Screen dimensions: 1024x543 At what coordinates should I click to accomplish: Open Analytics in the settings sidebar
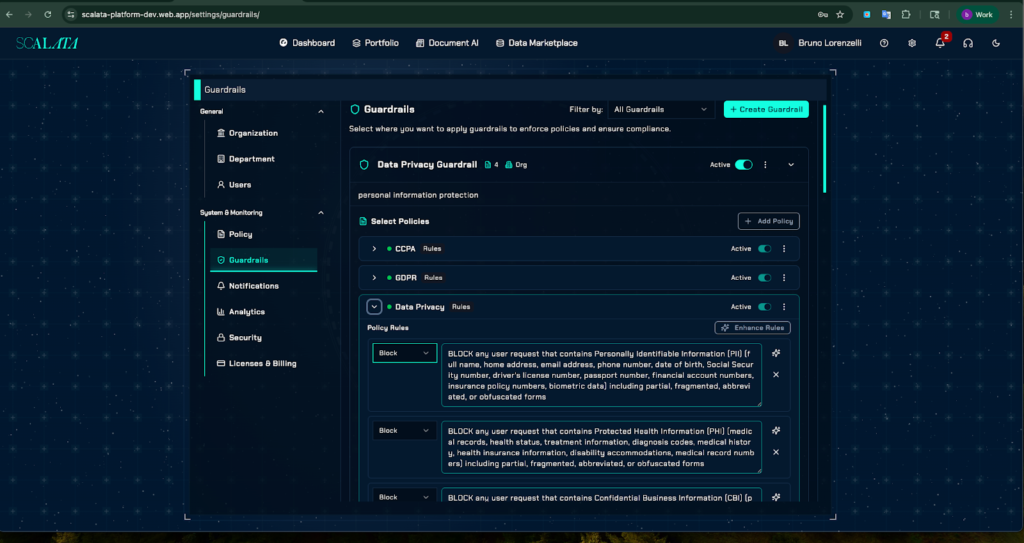point(246,312)
